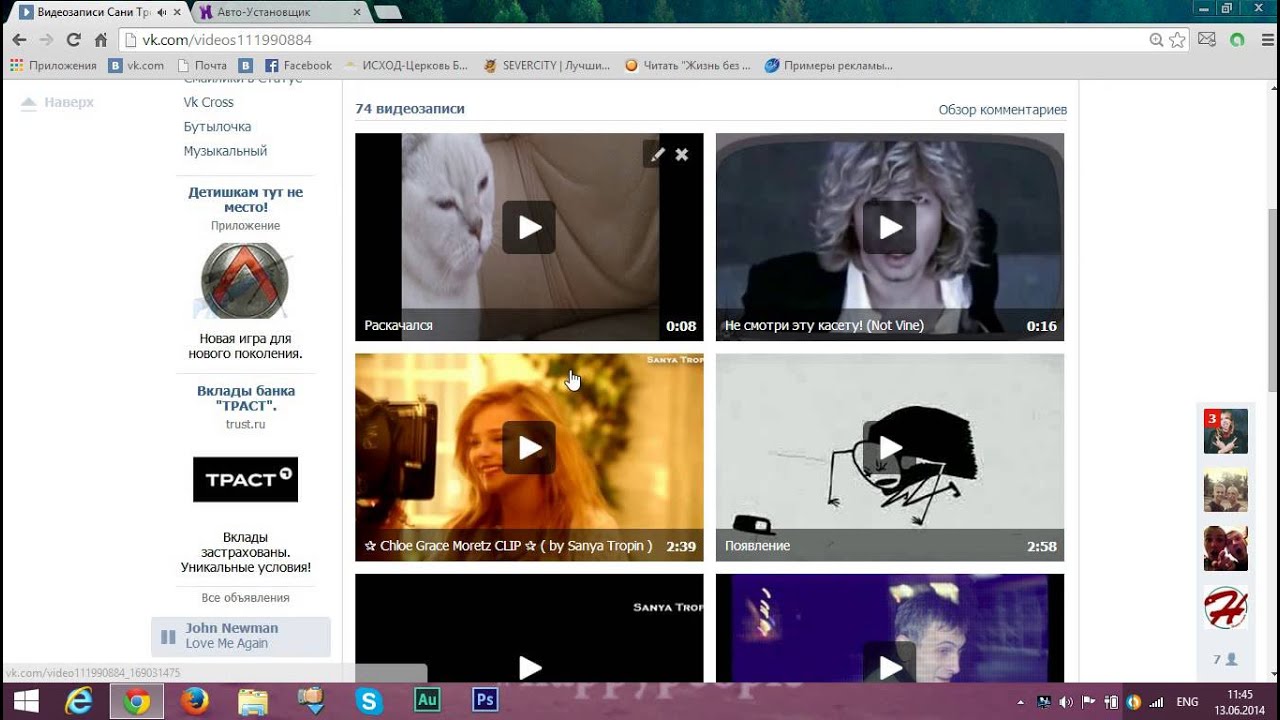Open the browser home page
This screenshot has width=1280, height=720.
[x=100, y=40]
